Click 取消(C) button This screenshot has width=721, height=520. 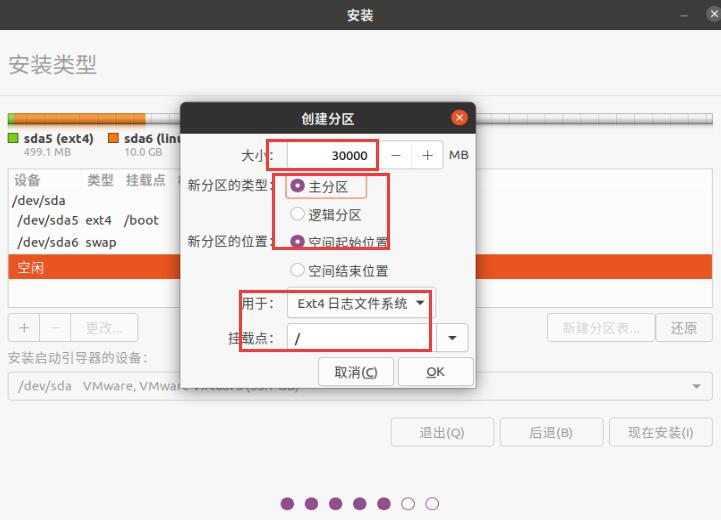click(x=356, y=372)
